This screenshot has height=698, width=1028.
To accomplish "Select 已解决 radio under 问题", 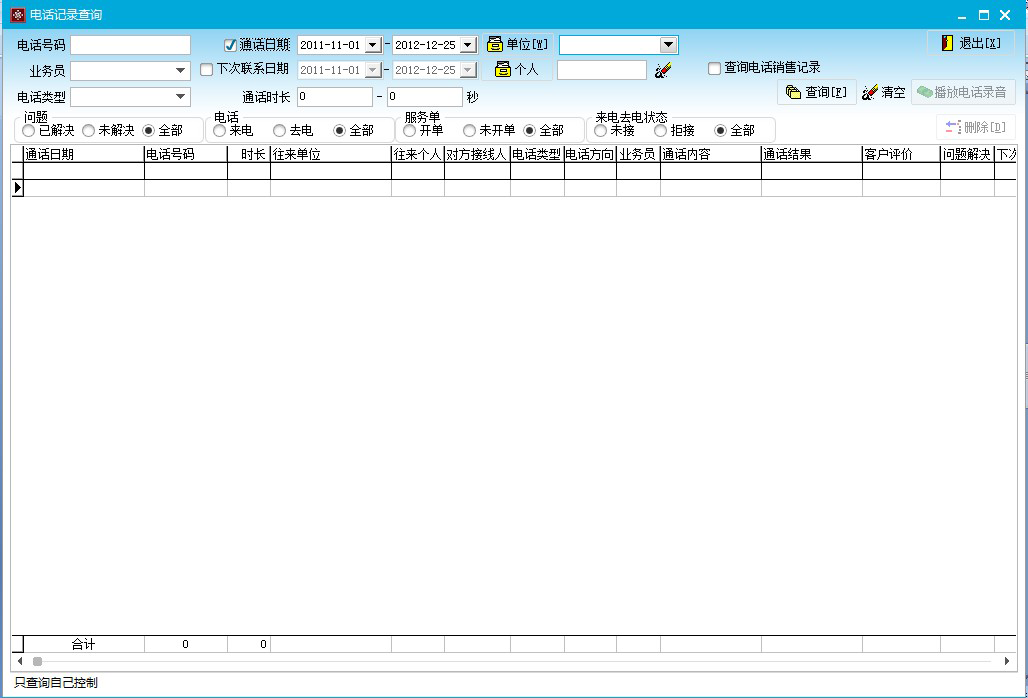I will point(28,131).
